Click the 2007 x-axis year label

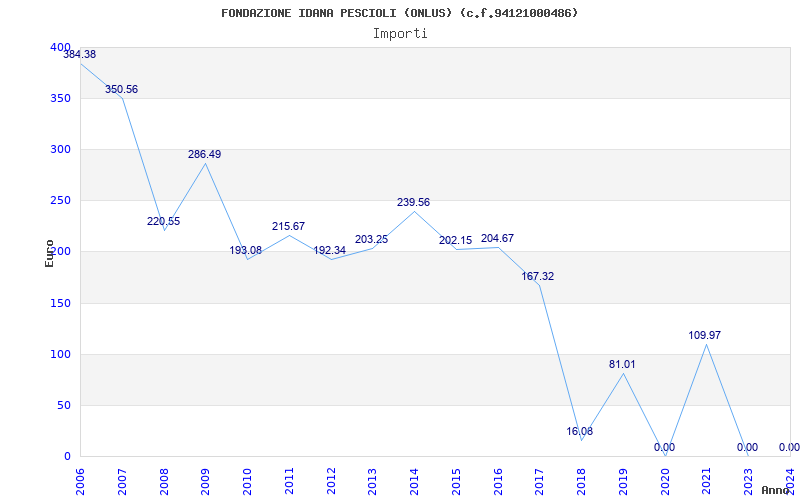[122, 482]
